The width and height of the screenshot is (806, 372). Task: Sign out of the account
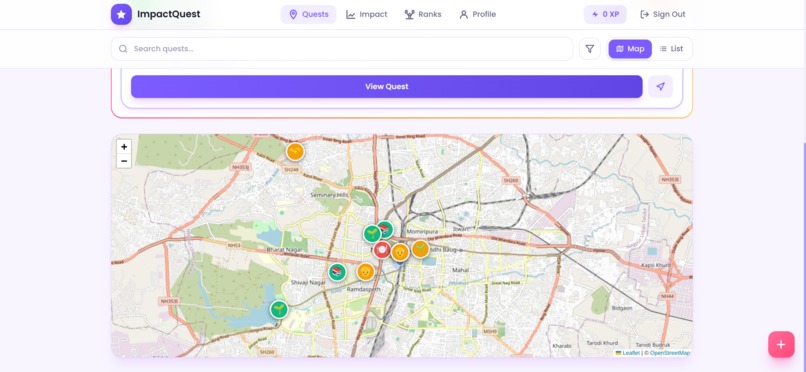663,14
